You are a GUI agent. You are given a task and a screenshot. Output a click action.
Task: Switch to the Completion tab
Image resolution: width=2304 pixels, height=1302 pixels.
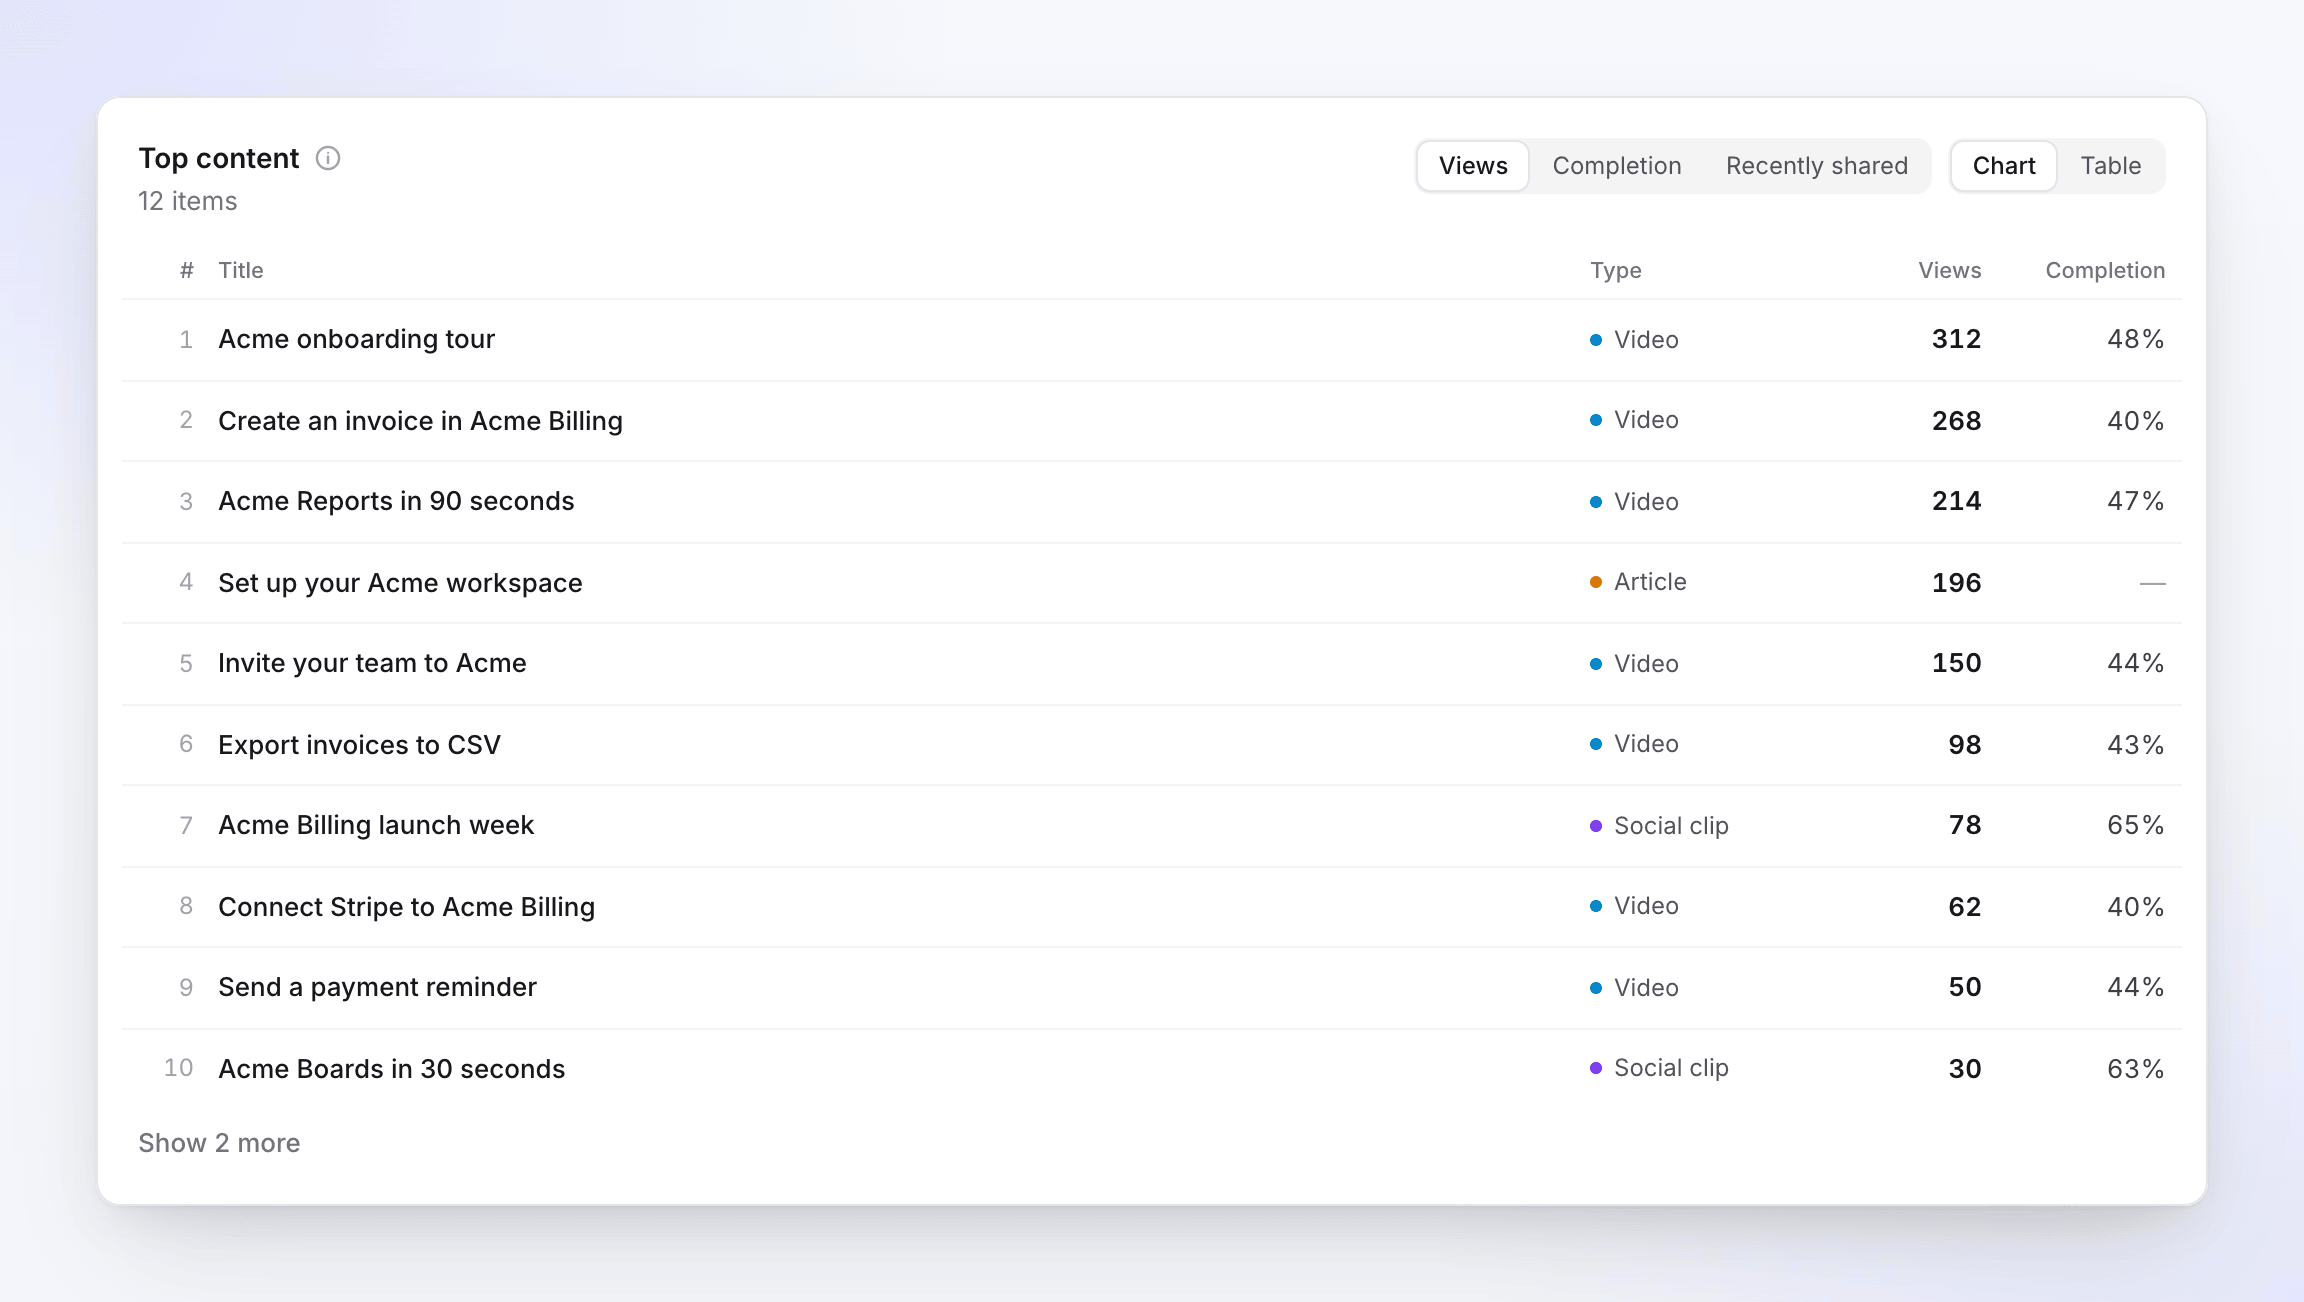click(x=1617, y=166)
